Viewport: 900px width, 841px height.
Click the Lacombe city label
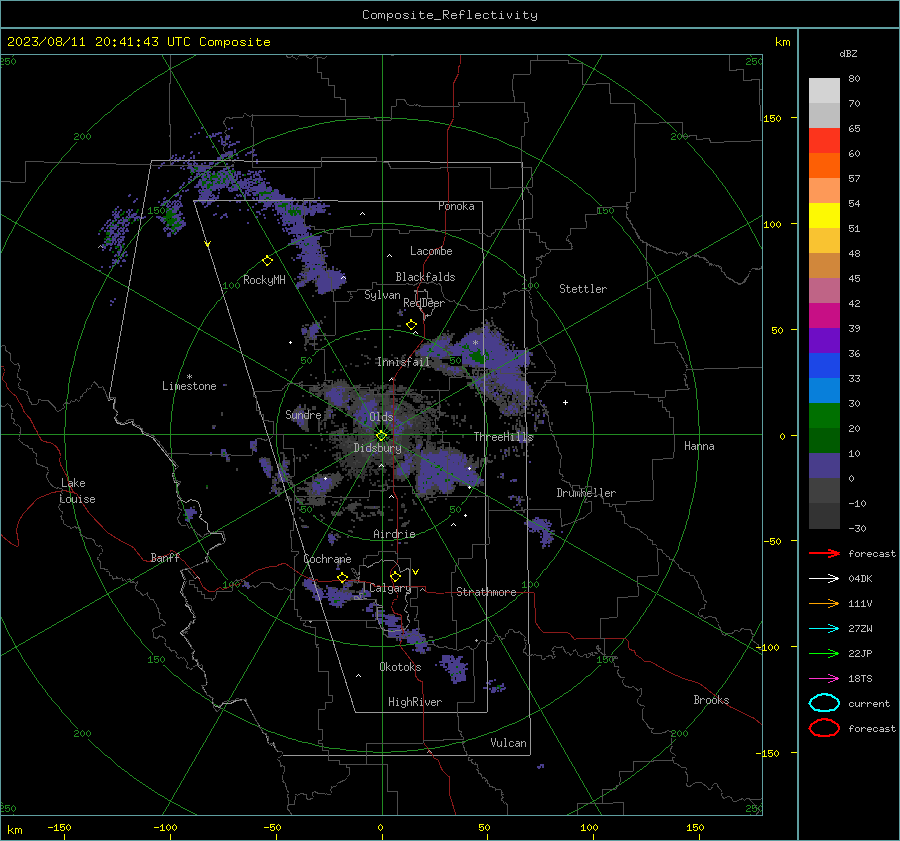pyautogui.click(x=431, y=251)
